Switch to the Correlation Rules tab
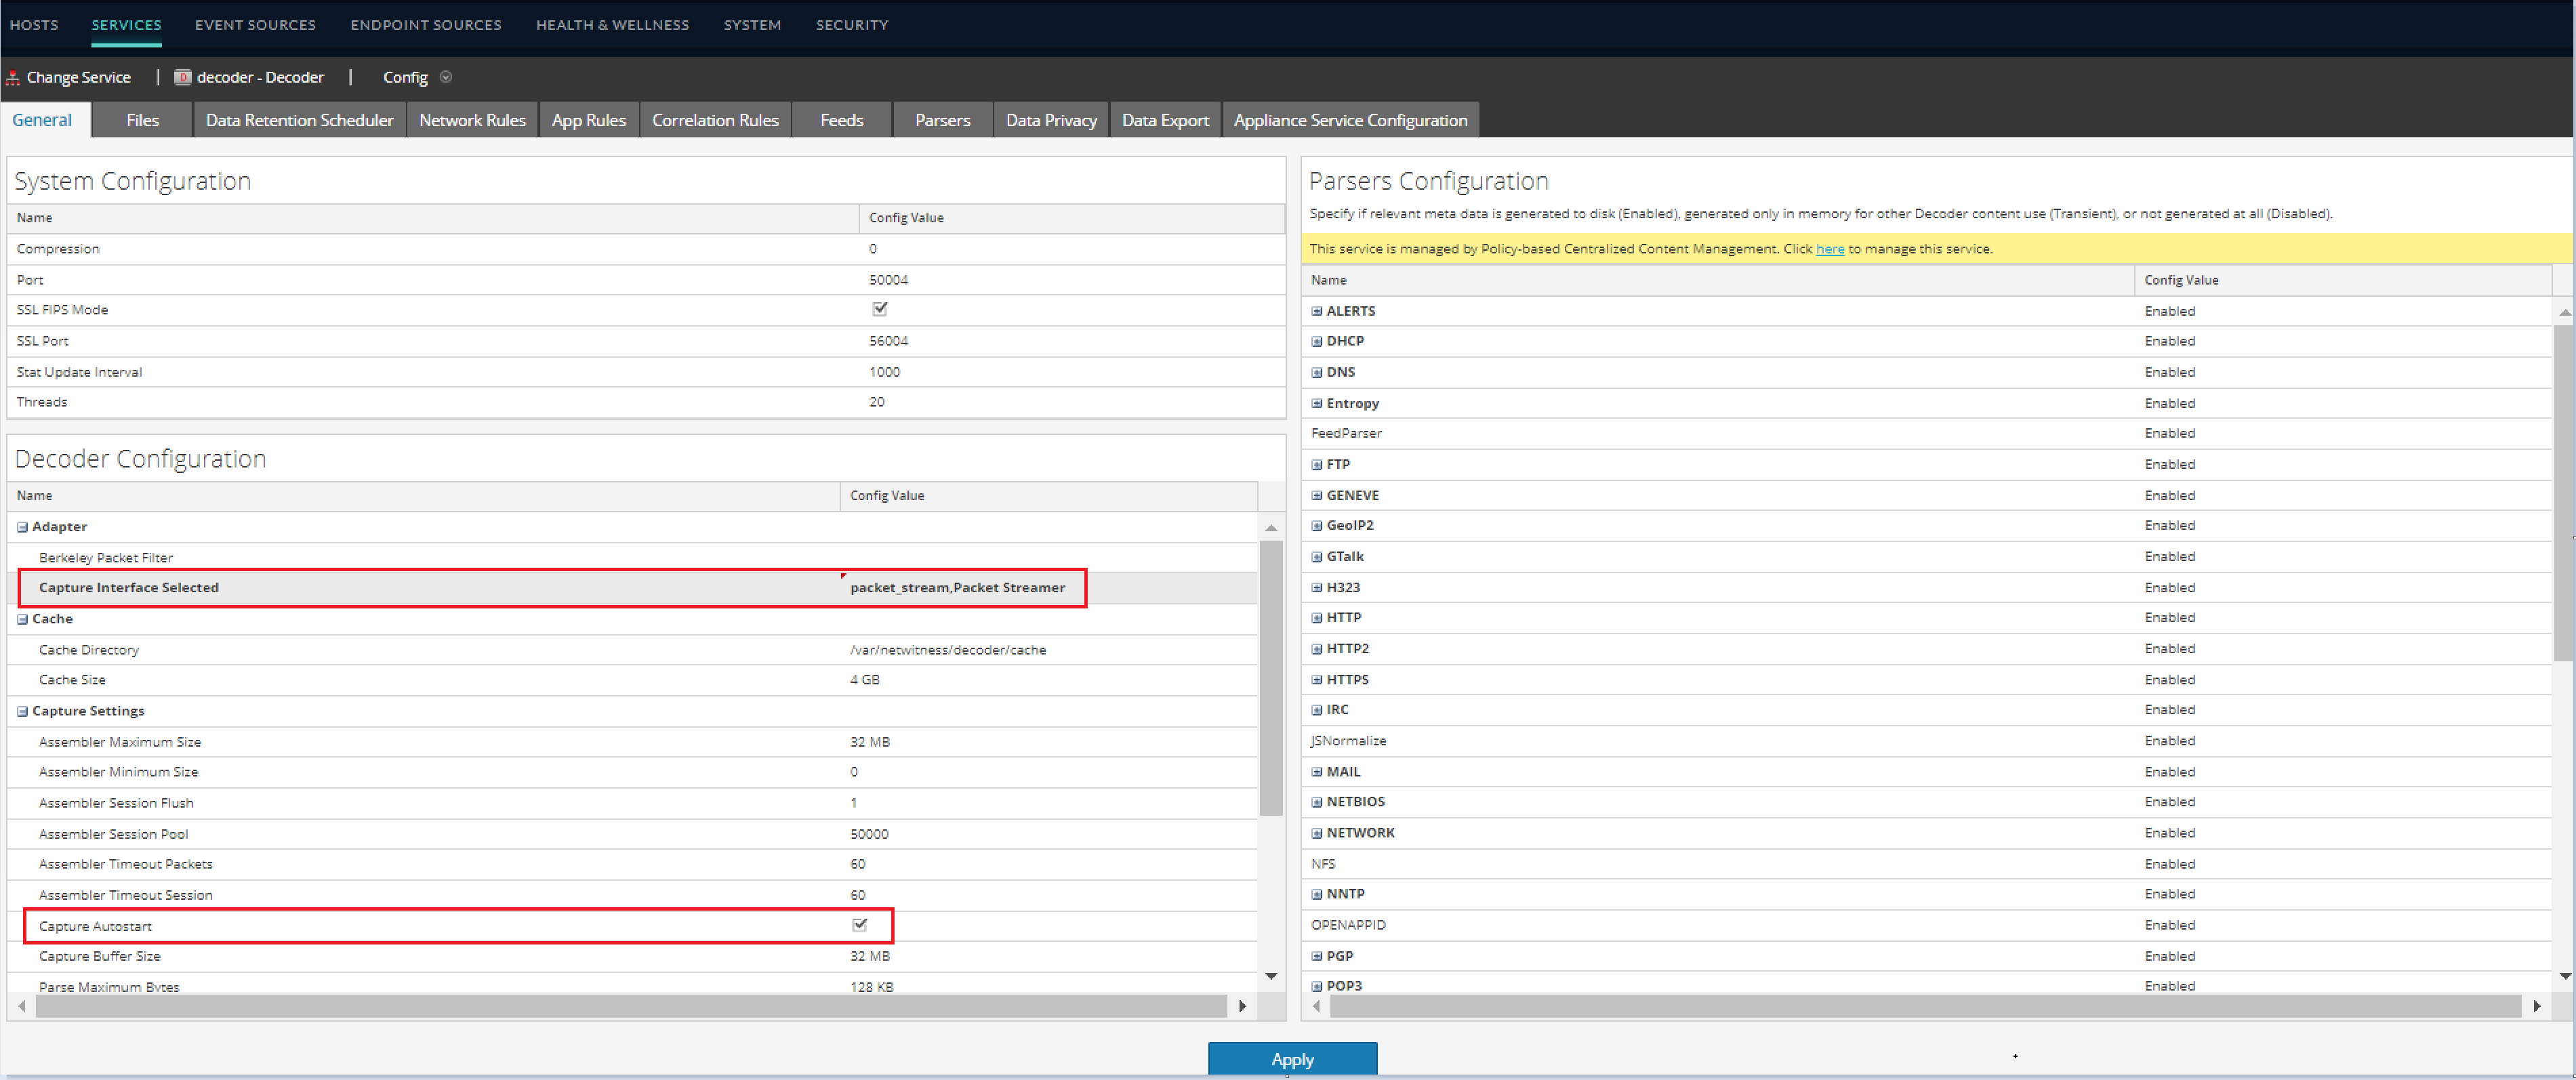Screen dimensions: 2576x1080 pos(715,119)
